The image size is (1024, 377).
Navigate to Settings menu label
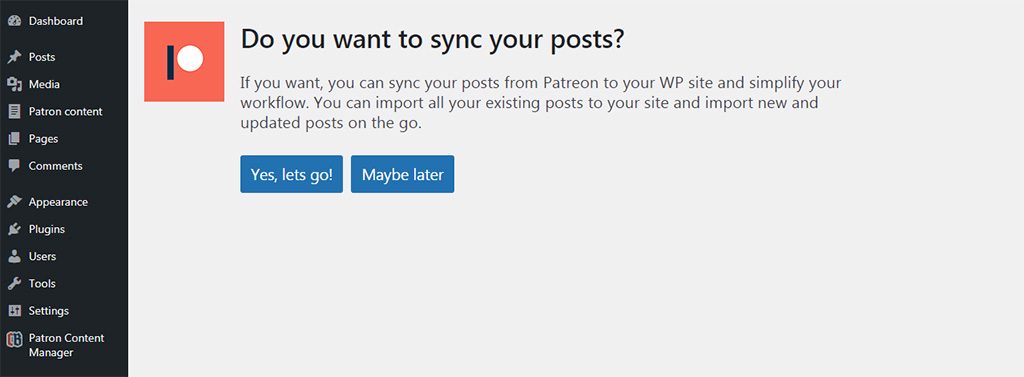tap(48, 311)
